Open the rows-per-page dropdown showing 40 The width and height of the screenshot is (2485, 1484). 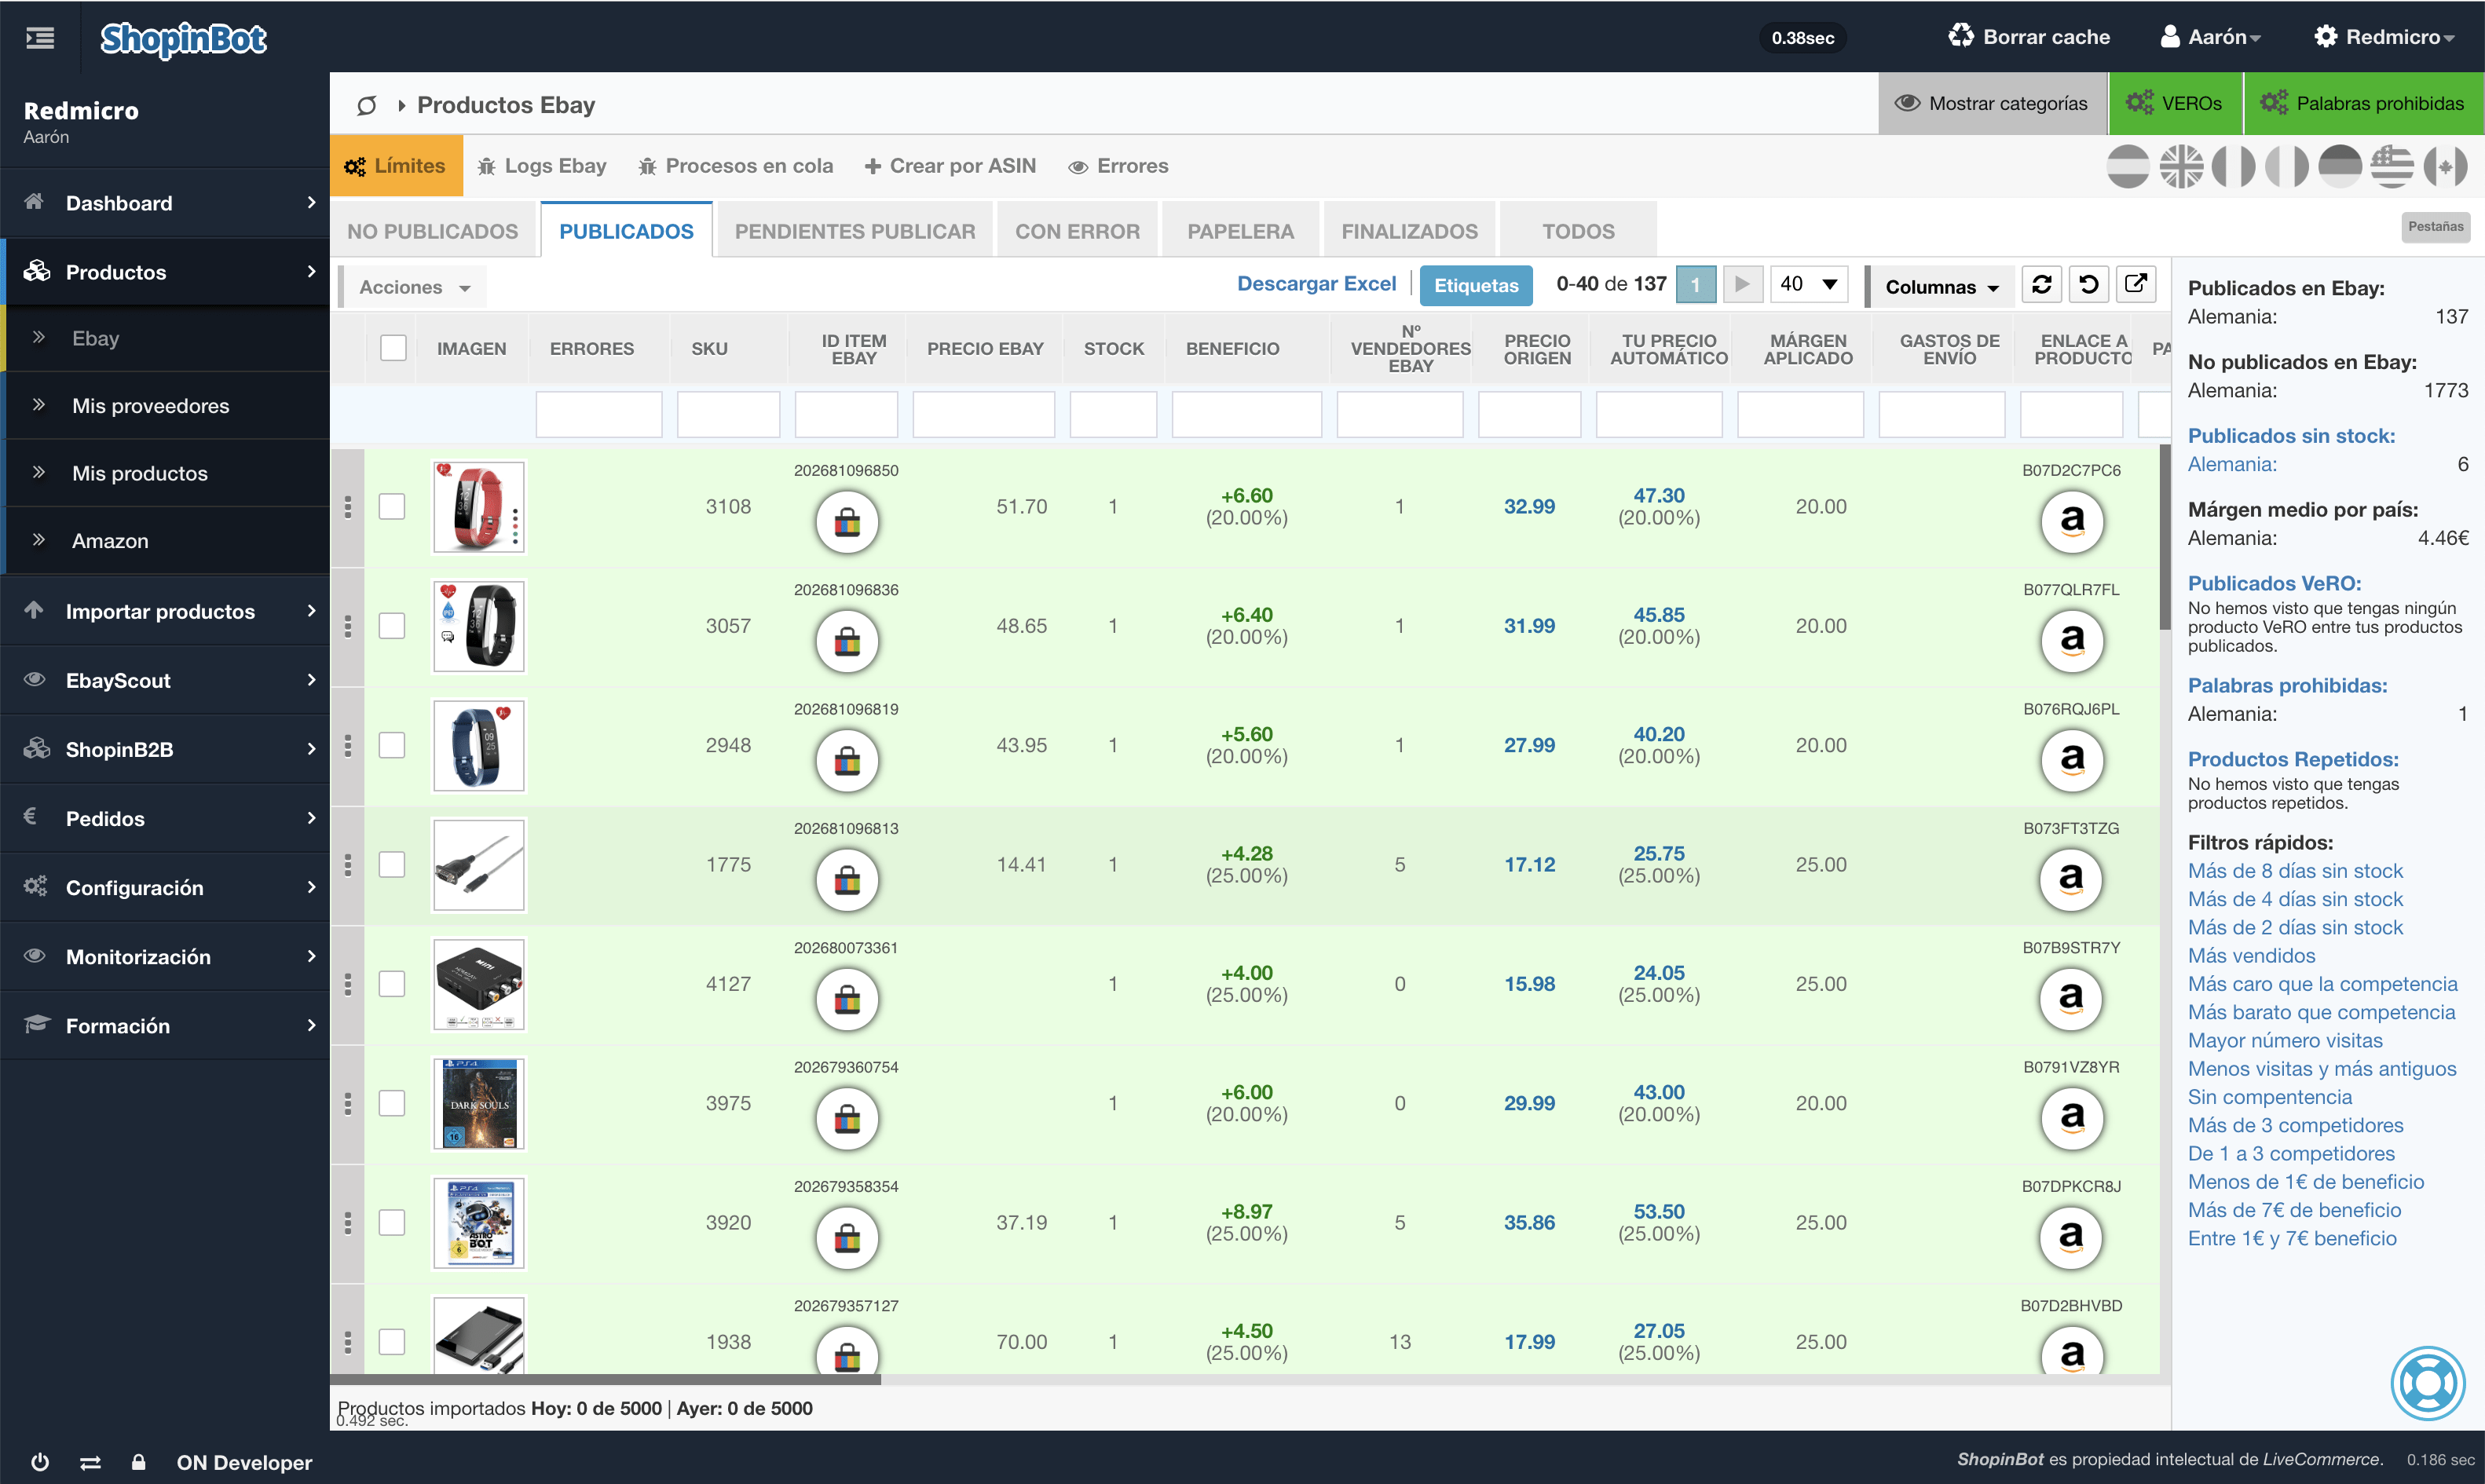1808,285
